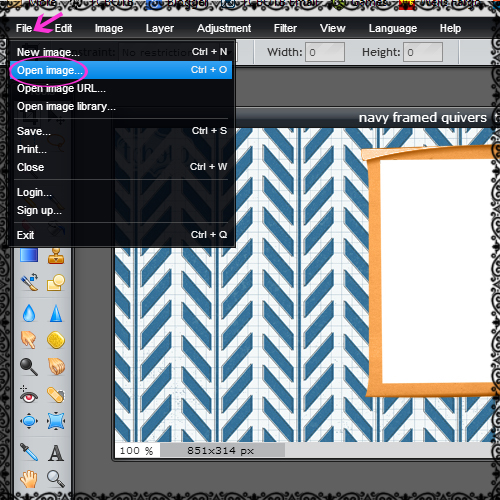Select the Drawing shapes tool
This screenshot has width=500, height=500.
click(x=56, y=283)
